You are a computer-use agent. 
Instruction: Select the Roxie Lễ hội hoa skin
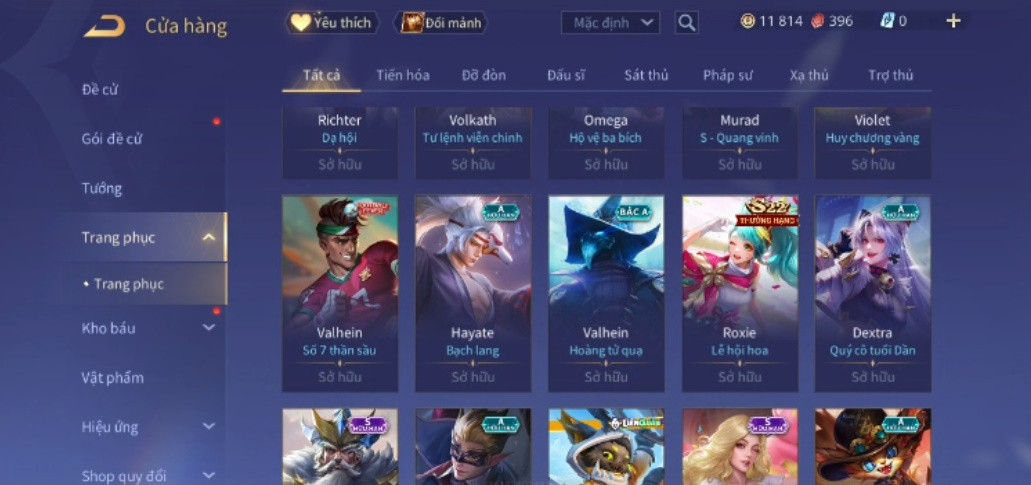tap(740, 294)
